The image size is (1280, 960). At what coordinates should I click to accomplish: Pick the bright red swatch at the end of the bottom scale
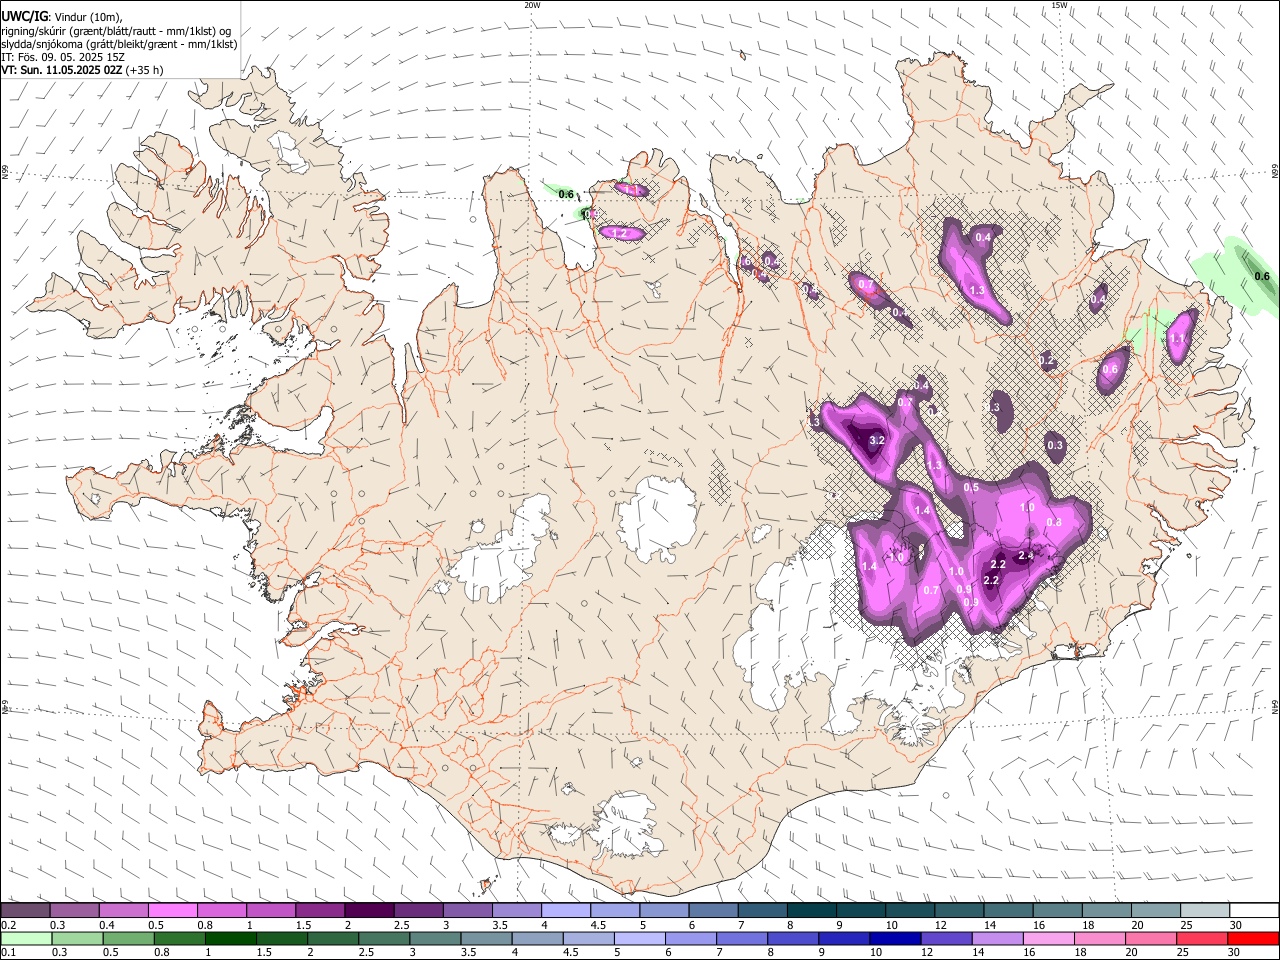(1253, 938)
